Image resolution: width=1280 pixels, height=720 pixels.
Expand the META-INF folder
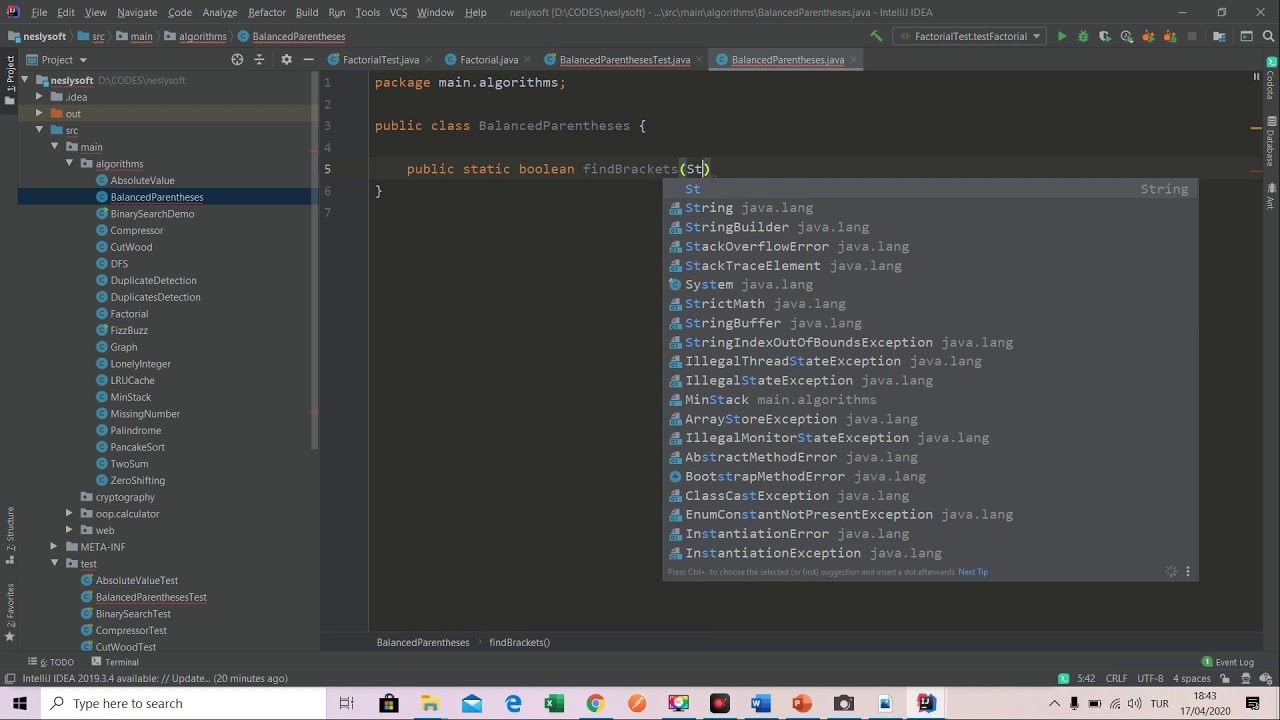(x=54, y=547)
